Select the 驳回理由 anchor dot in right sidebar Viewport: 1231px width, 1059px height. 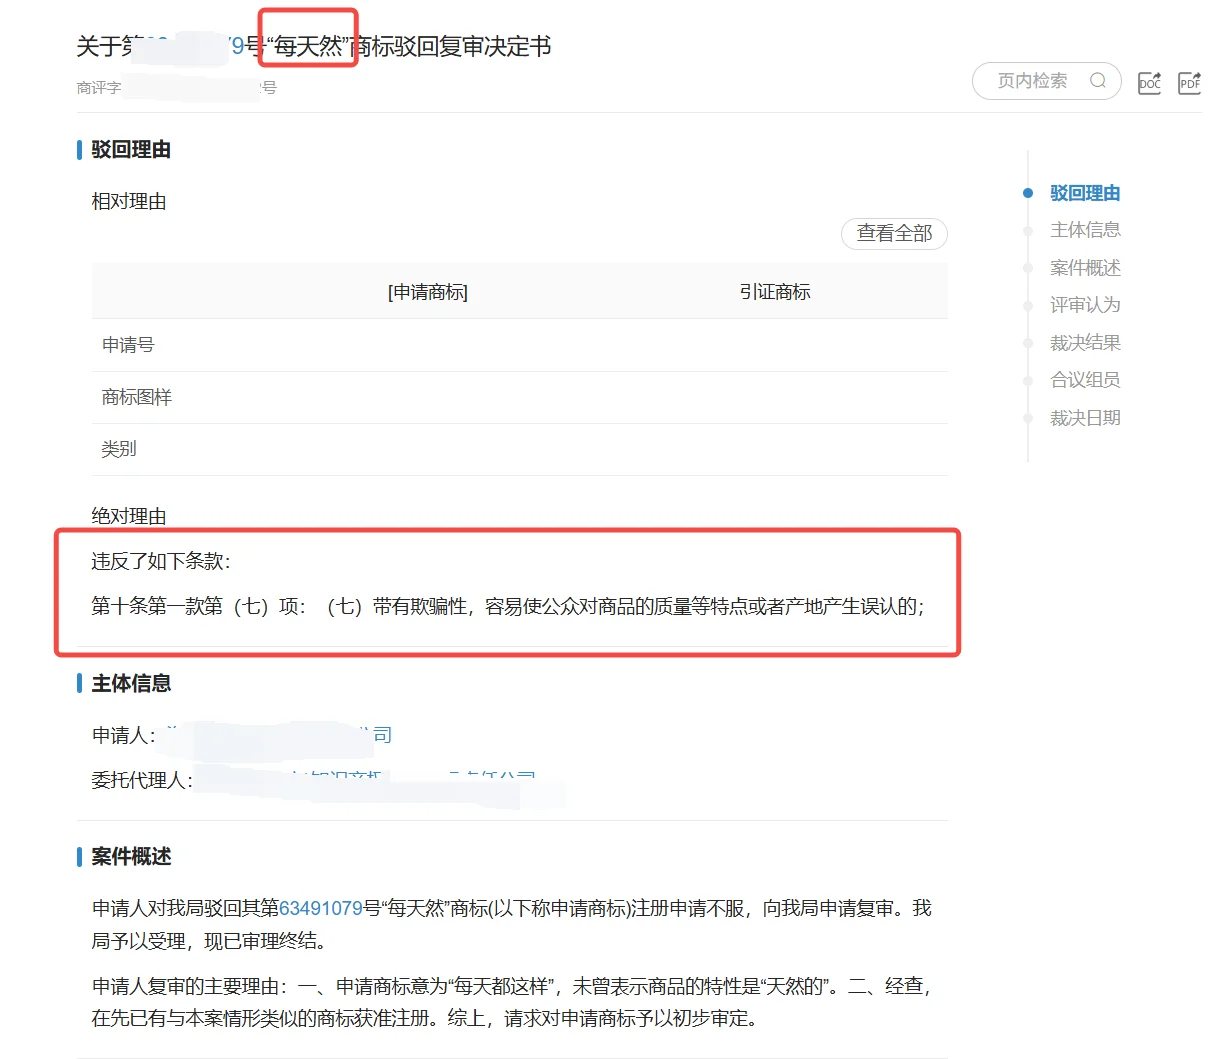coord(1029,192)
